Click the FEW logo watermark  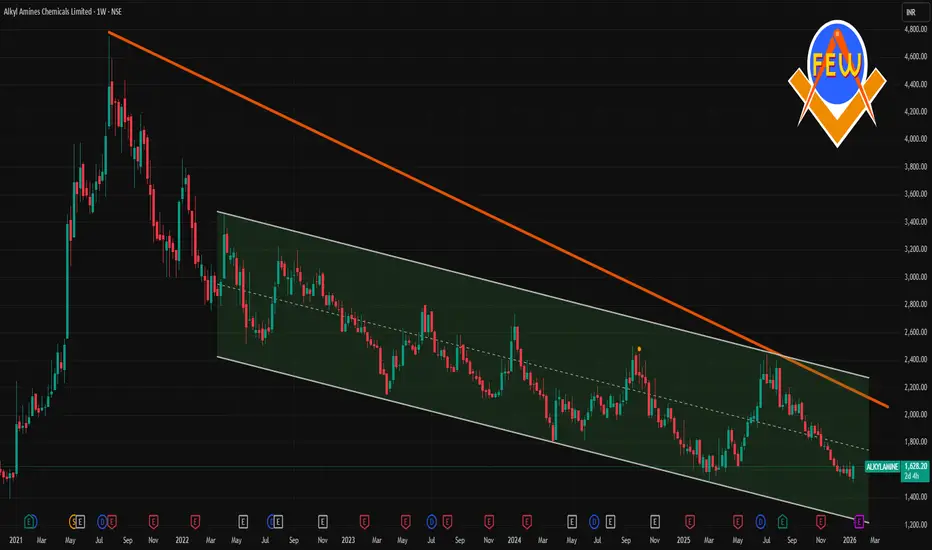(837, 83)
